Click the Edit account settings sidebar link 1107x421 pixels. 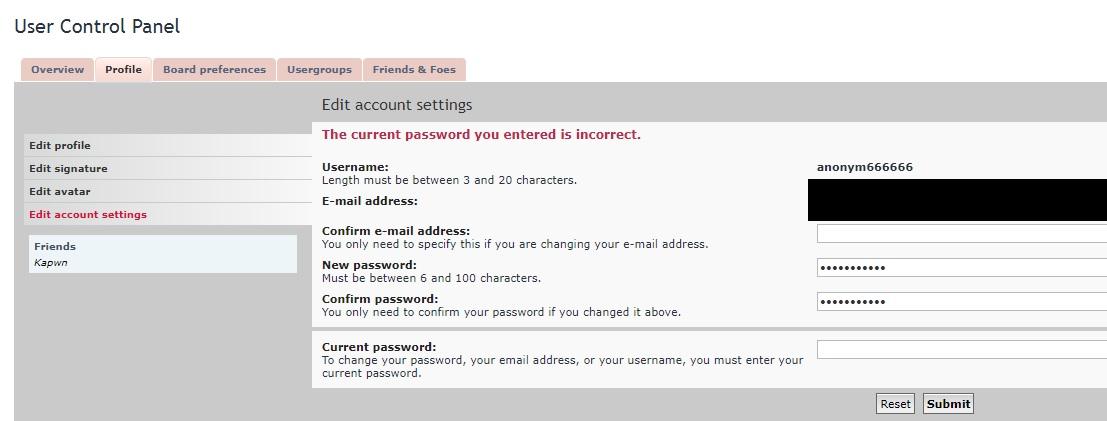pyautogui.click(x=88, y=215)
